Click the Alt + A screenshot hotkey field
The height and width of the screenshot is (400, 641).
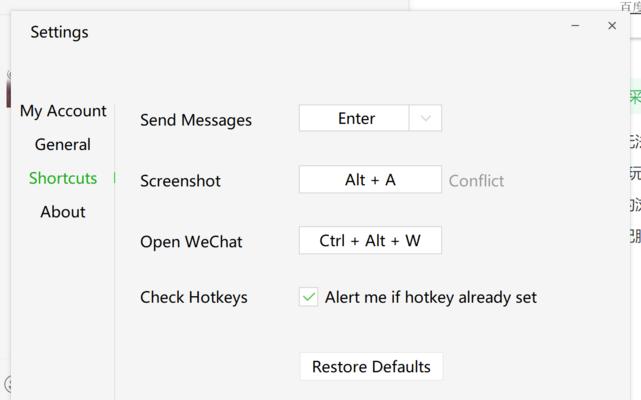click(370, 179)
